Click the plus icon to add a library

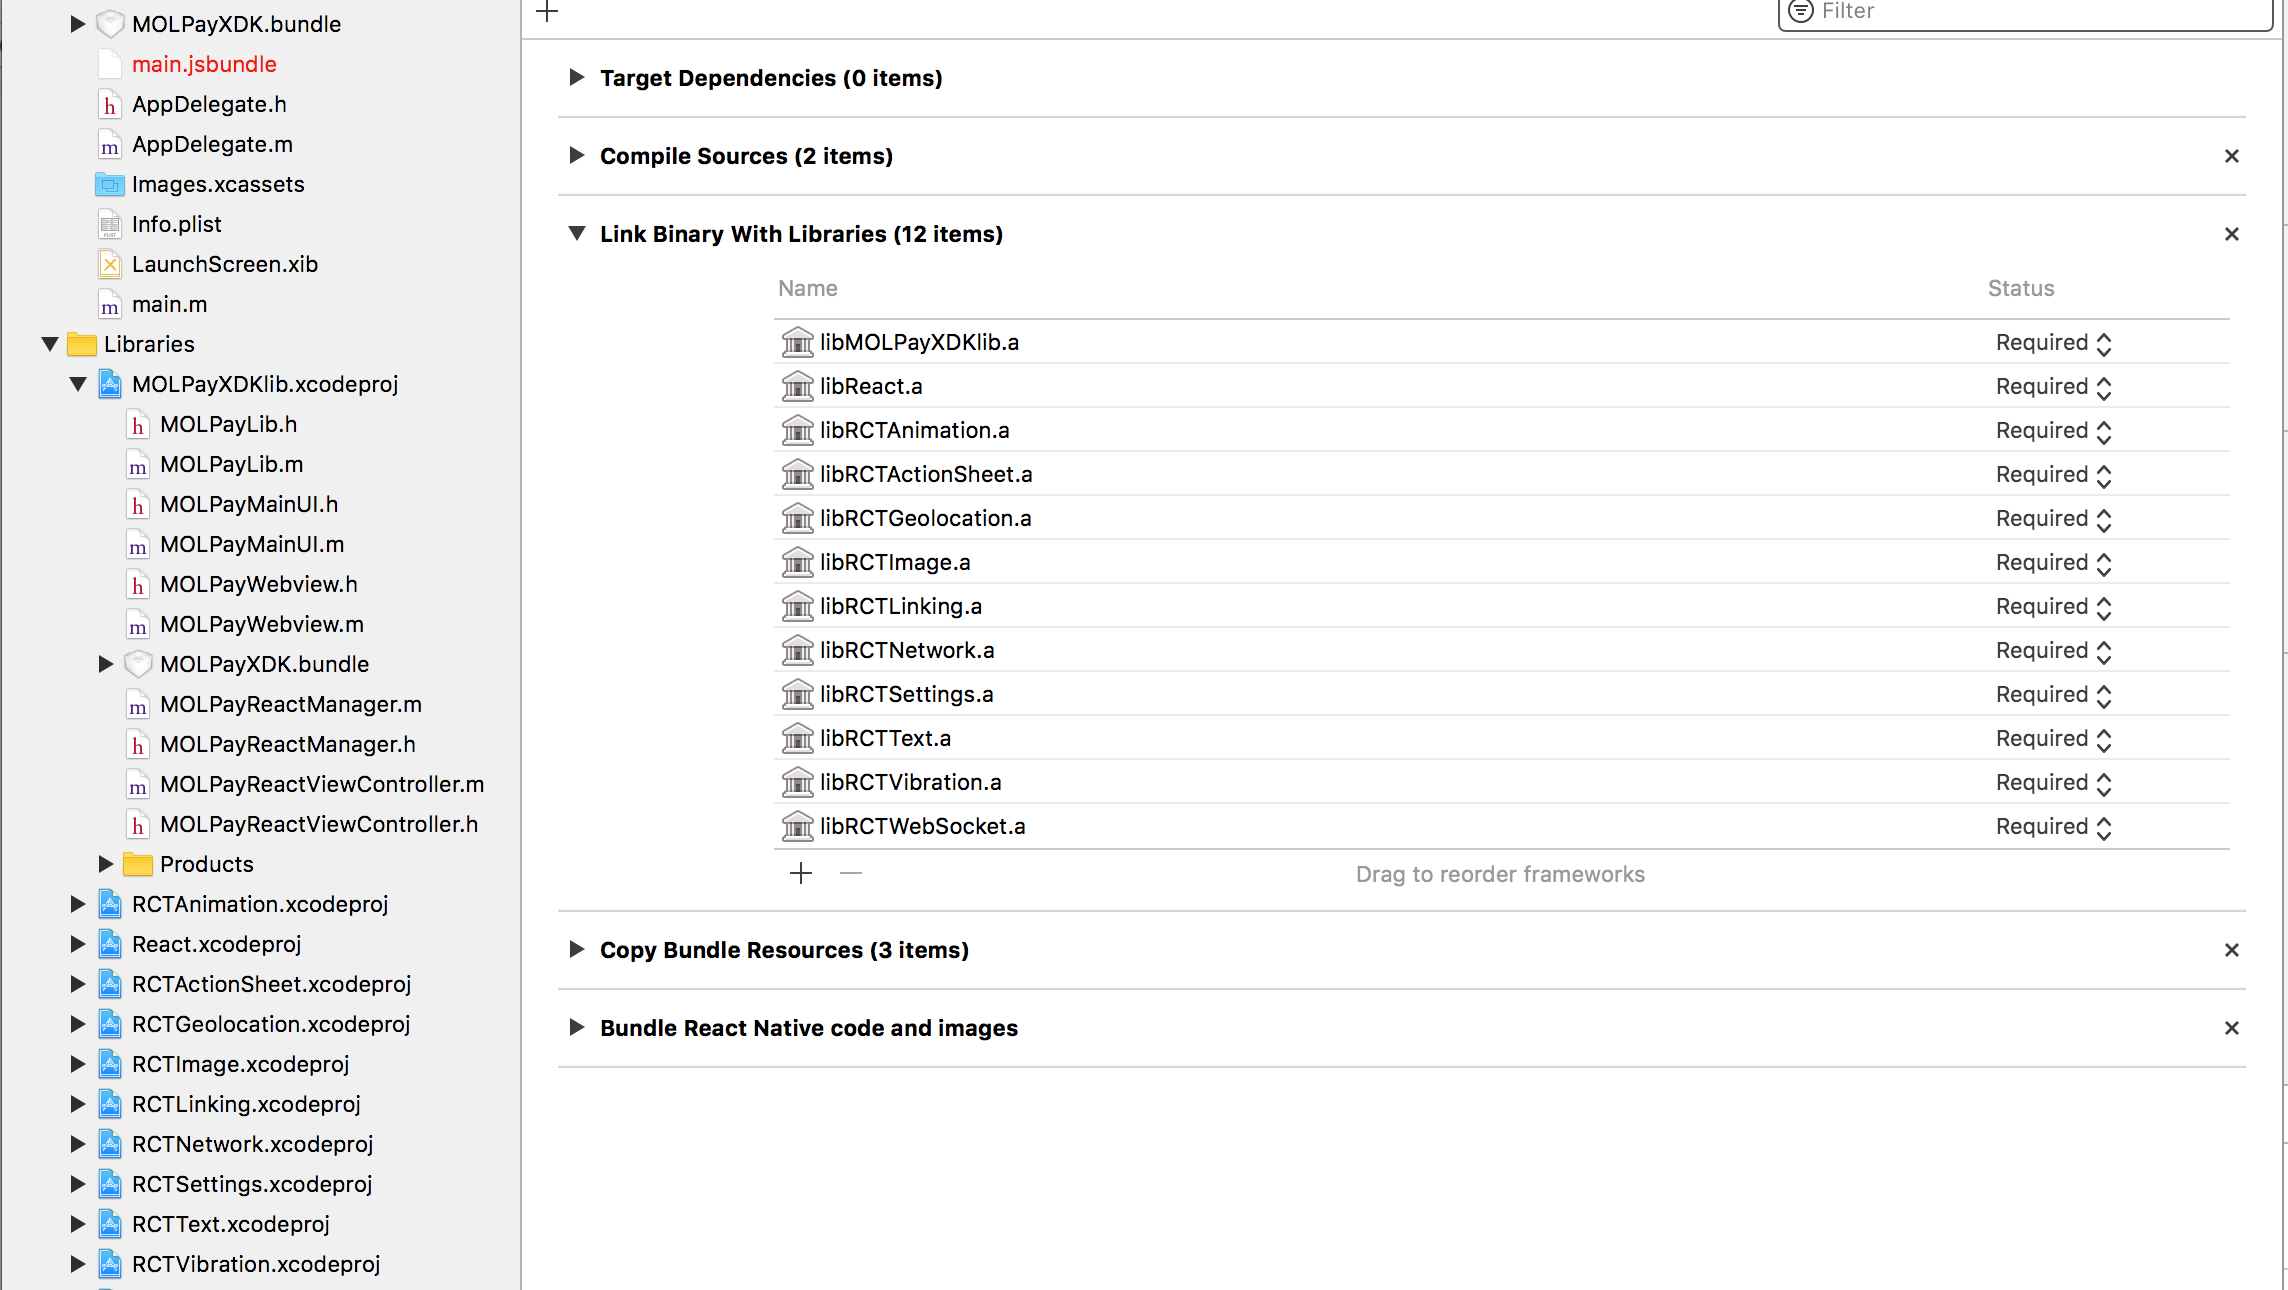tap(801, 874)
